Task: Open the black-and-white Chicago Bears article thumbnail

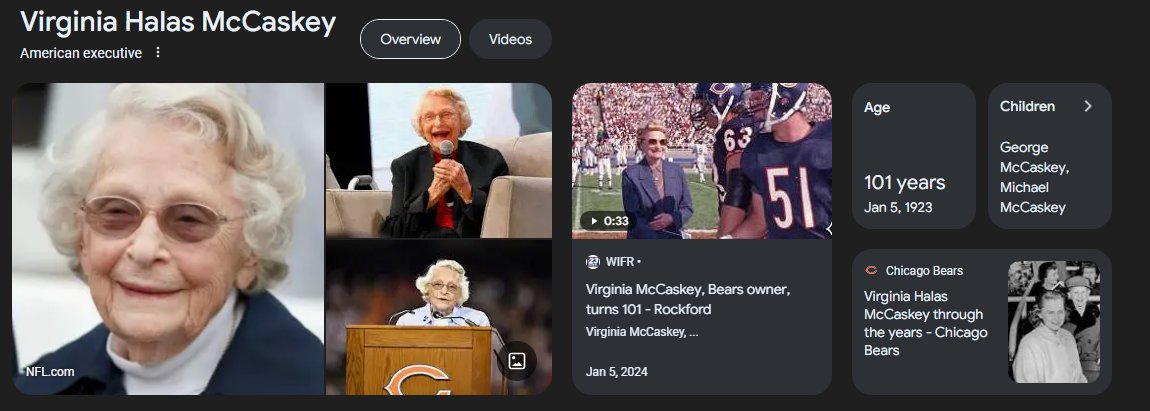Action: (1054, 321)
